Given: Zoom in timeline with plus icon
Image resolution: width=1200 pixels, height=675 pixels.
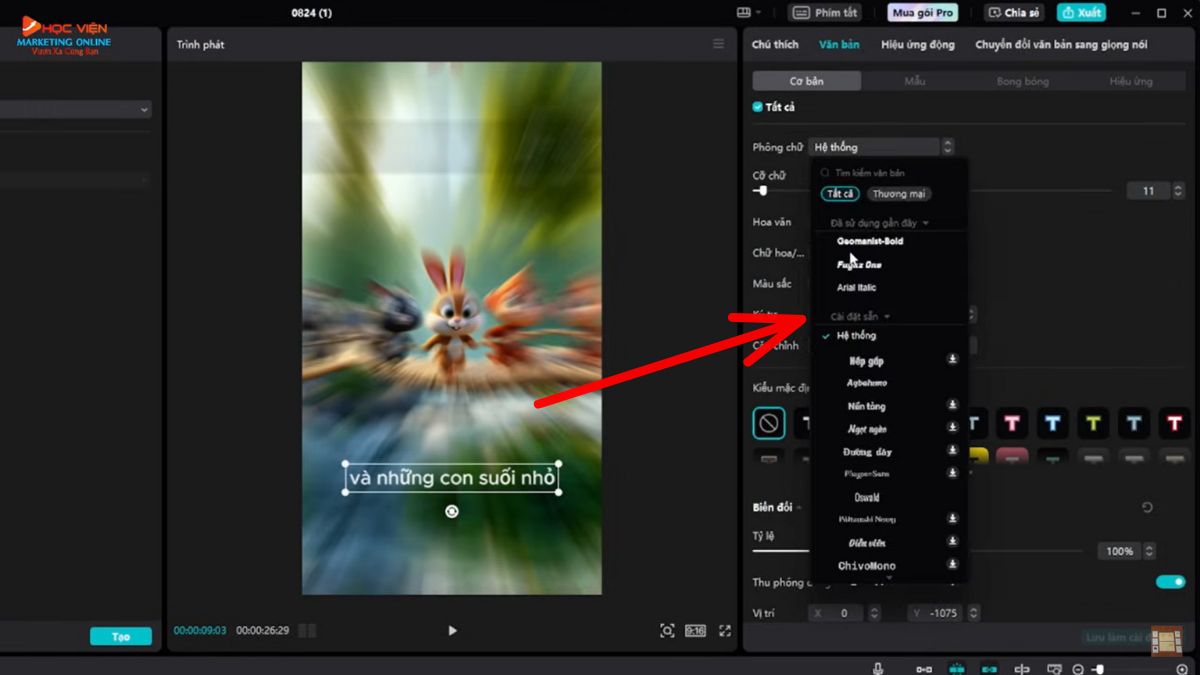Looking at the screenshot, I should click(1182, 669).
